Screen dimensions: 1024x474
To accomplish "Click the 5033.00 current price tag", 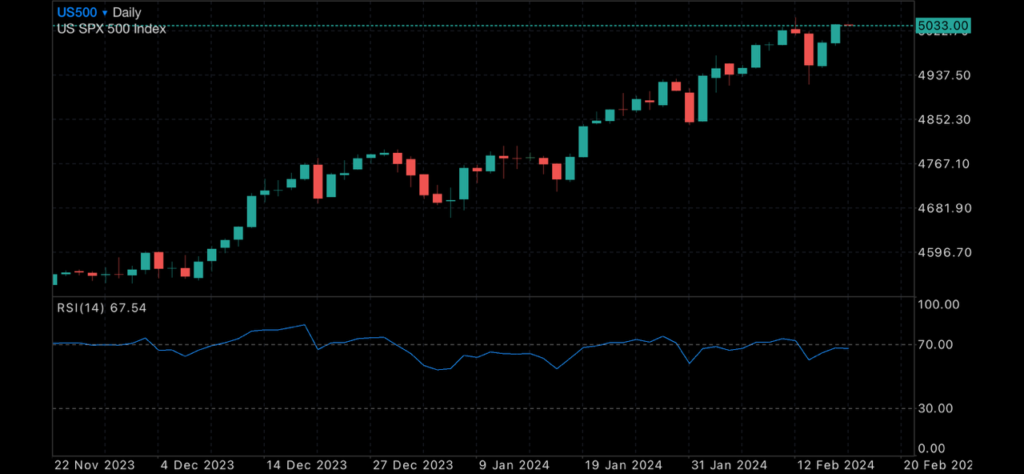I will 943,25.
